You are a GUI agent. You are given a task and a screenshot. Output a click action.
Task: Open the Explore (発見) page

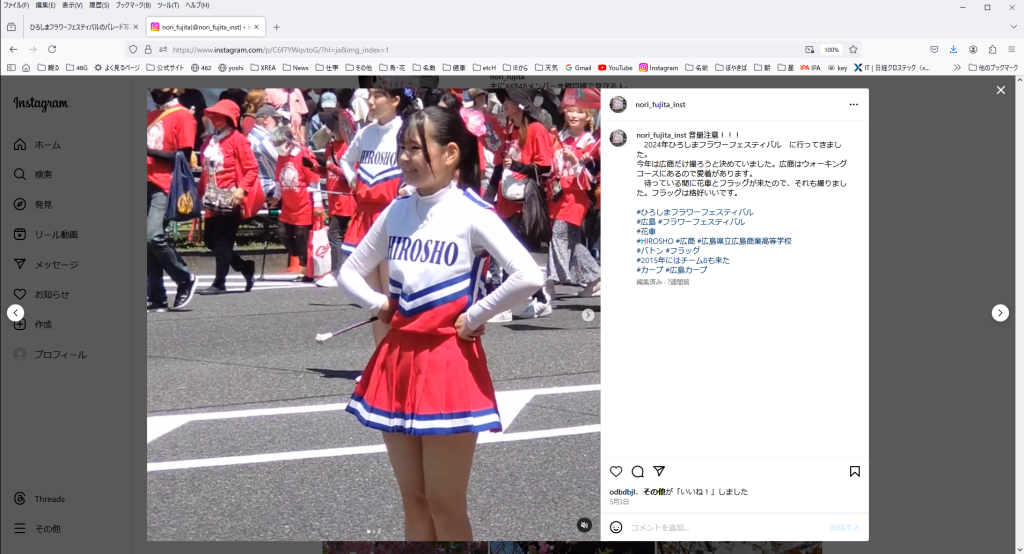click(x=33, y=204)
